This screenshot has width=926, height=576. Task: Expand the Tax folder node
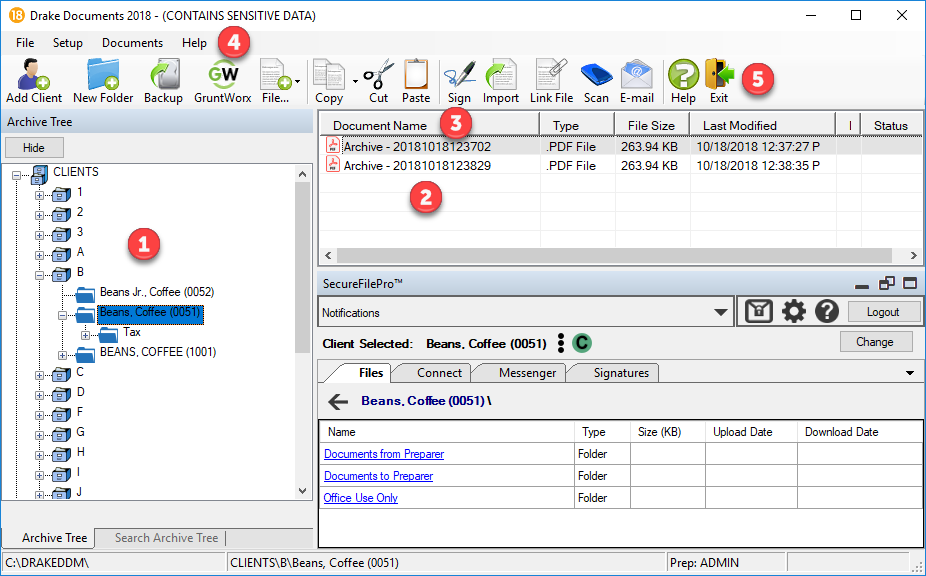(x=86, y=336)
